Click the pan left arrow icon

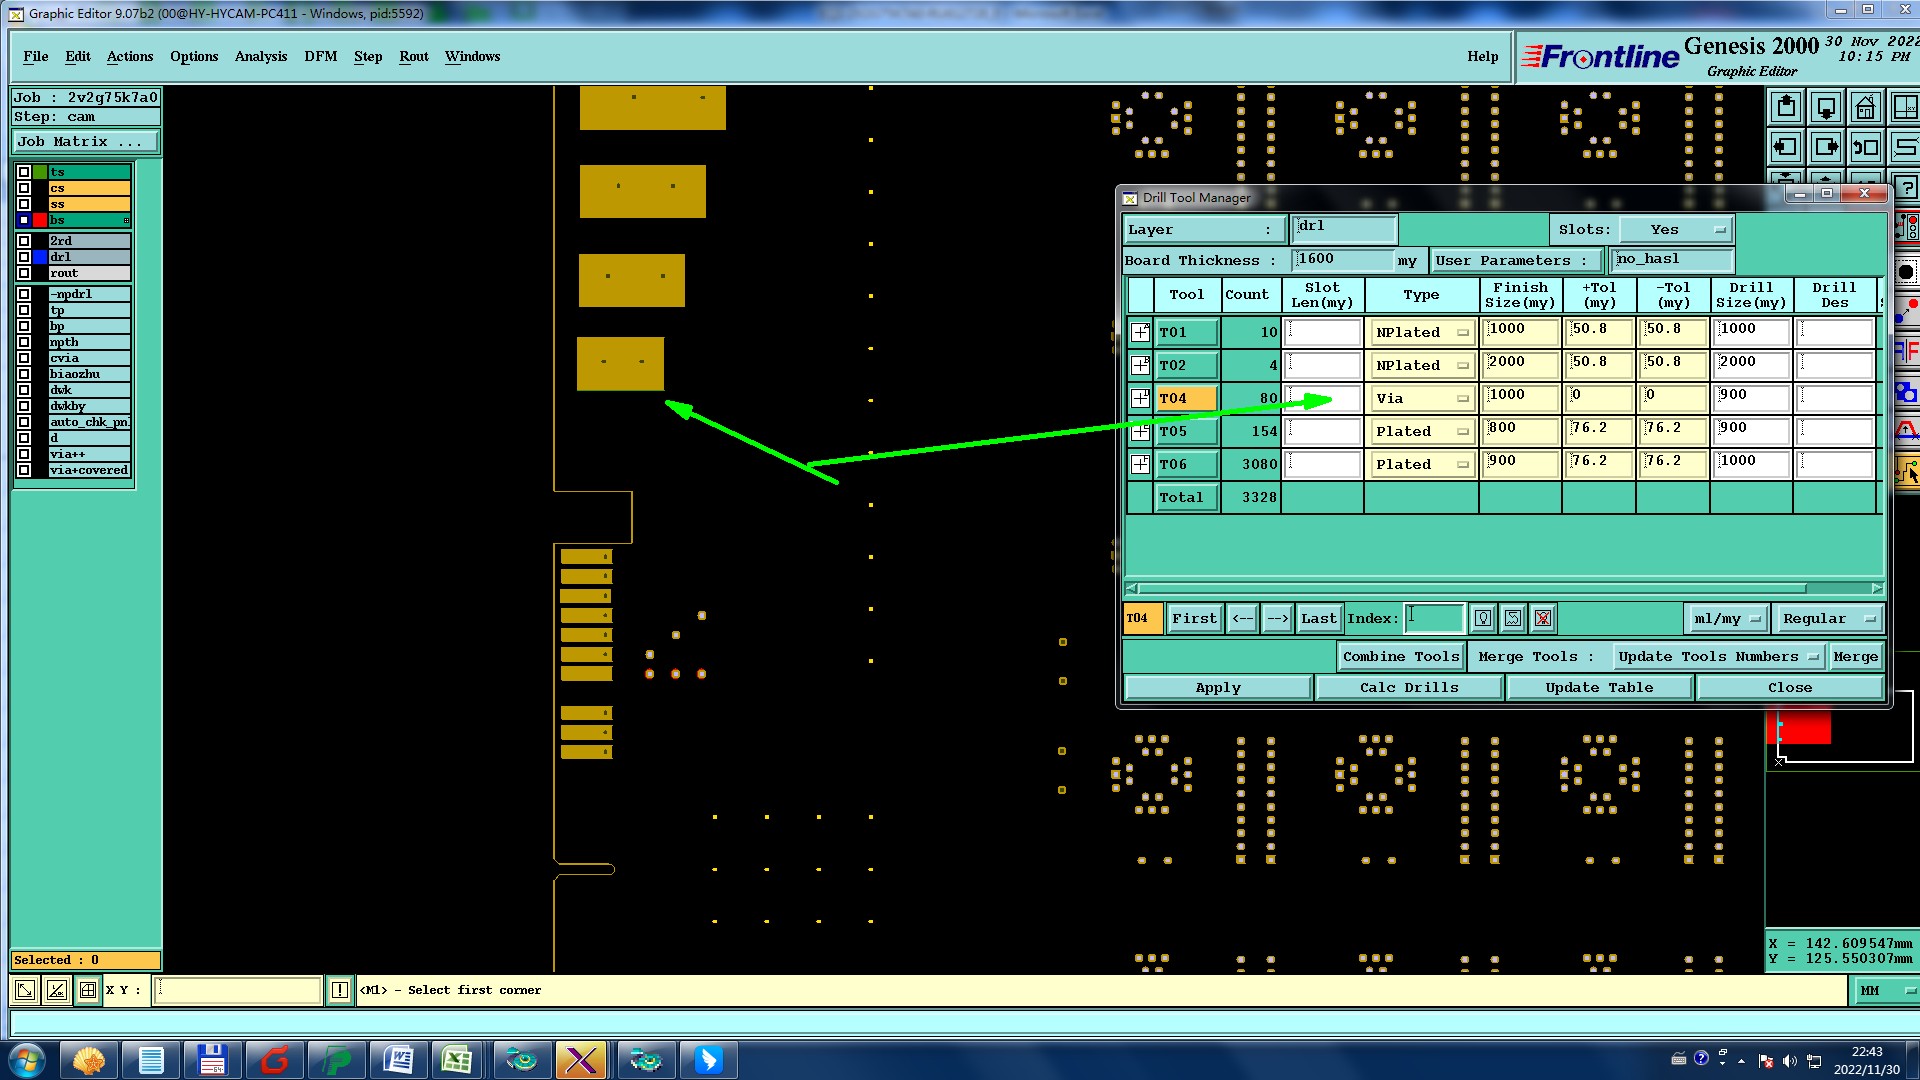point(1786,147)
